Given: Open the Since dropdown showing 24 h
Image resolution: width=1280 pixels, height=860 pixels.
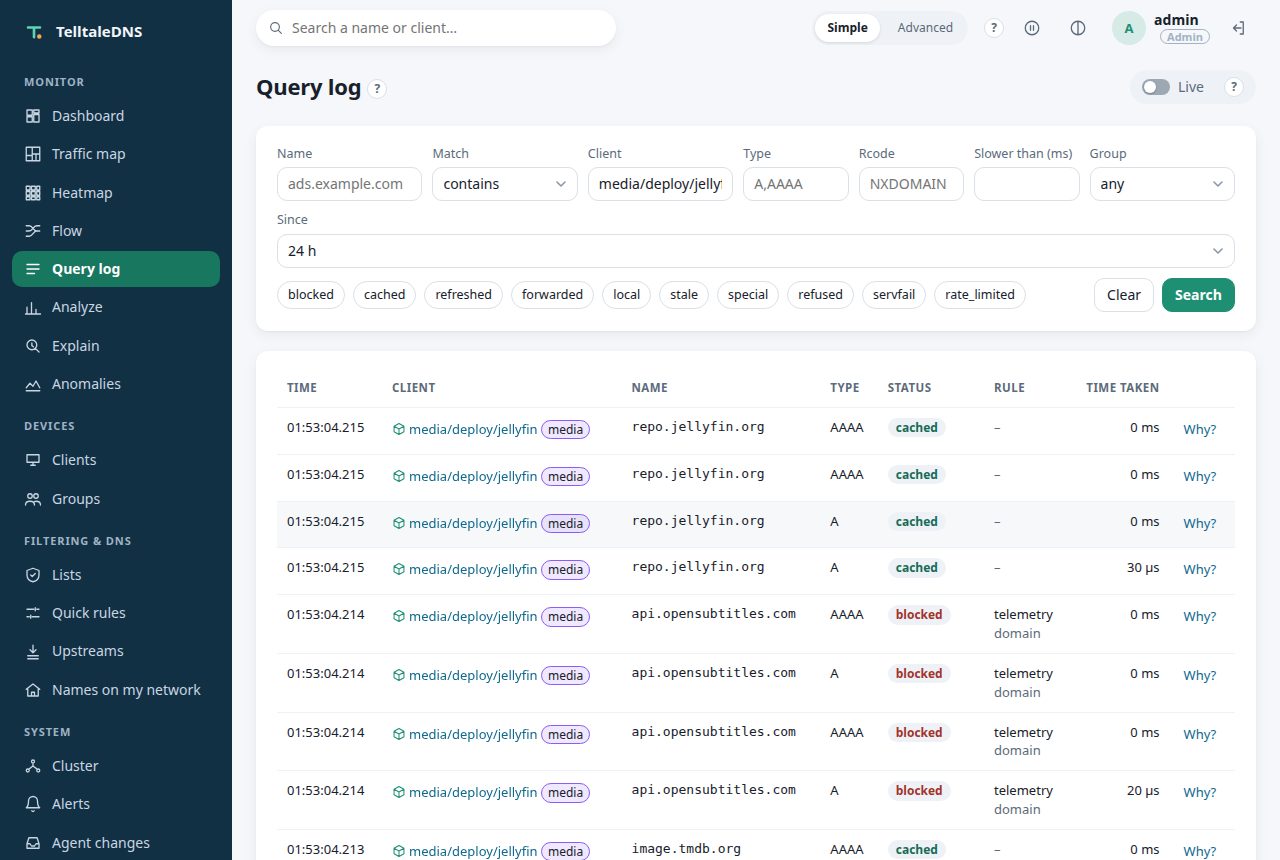Looking at the screenshot, I should pyautogui.click(x=756, y=251).
